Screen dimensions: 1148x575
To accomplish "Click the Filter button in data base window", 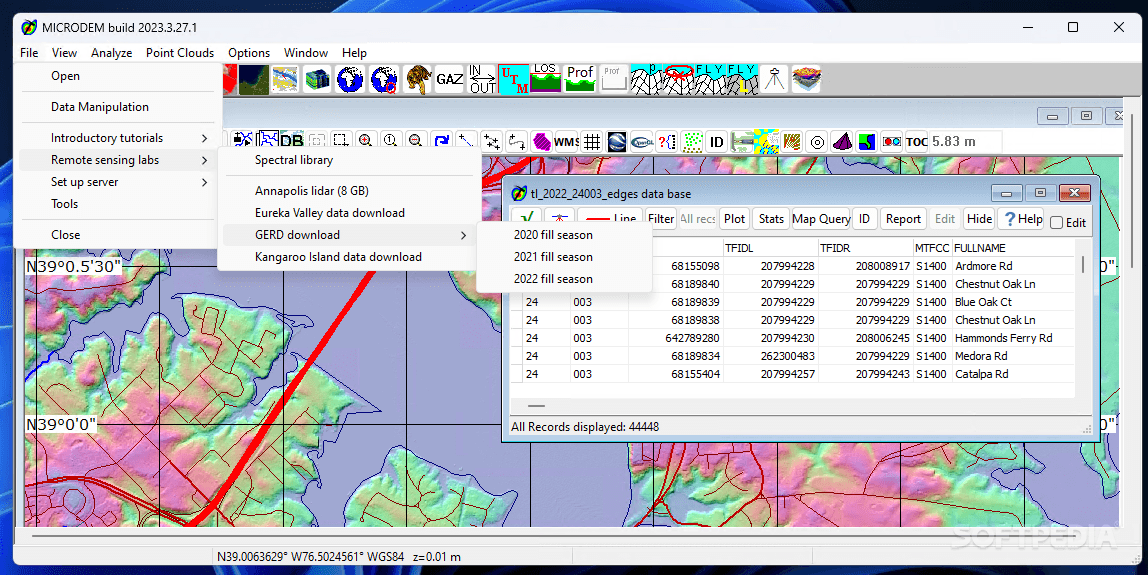I will 660,218.
